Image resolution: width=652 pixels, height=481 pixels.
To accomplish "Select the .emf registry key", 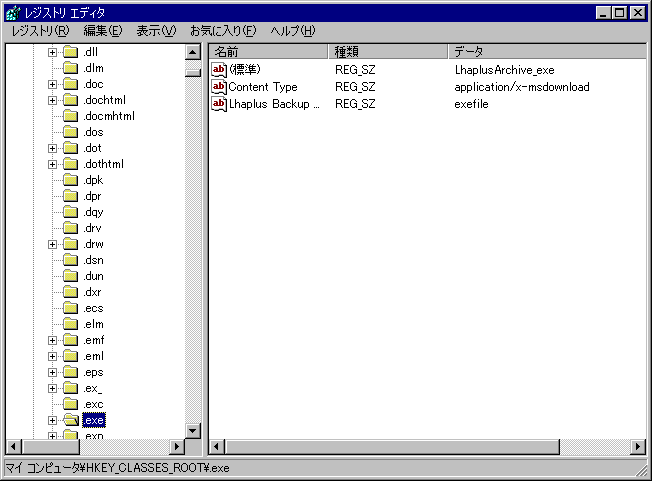I will pyautogui.click(x=93, y=340).
